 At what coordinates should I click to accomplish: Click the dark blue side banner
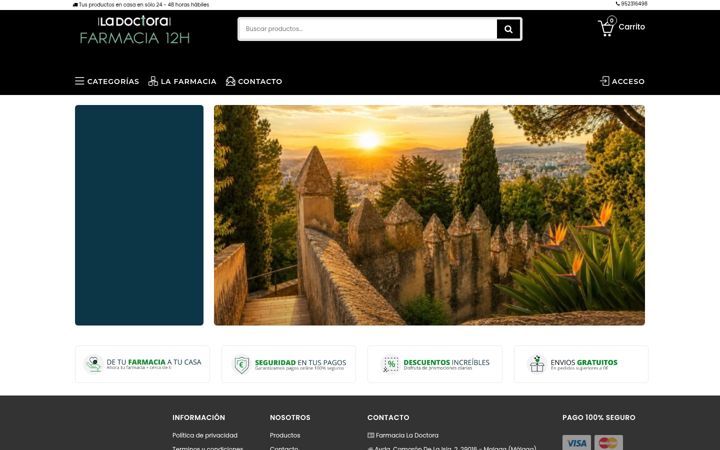139,215
